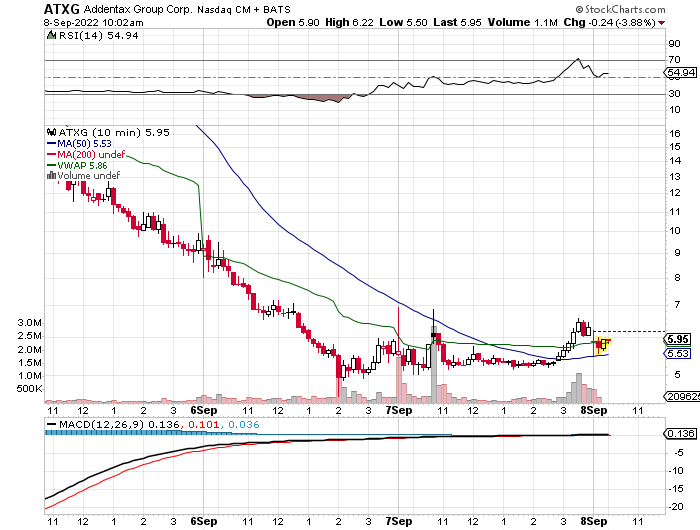Click the Volume undef legend label

pos(88,175)
